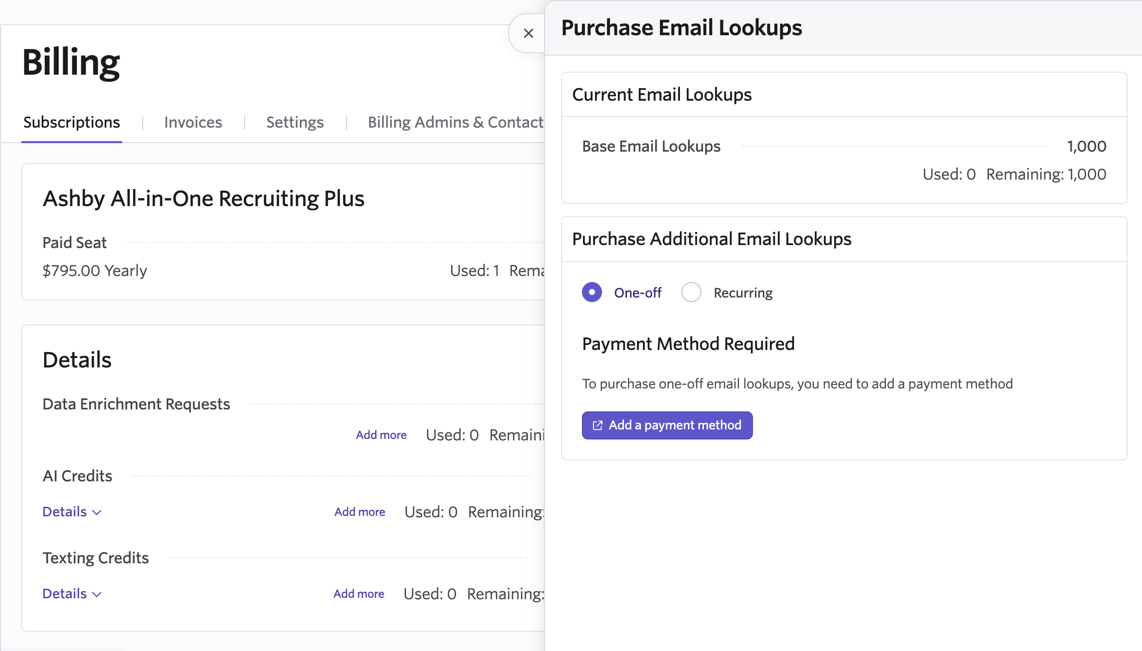This screenshot has height=651, width=1142.
Task: Go to the Settings tab
Action: [294, 122]
